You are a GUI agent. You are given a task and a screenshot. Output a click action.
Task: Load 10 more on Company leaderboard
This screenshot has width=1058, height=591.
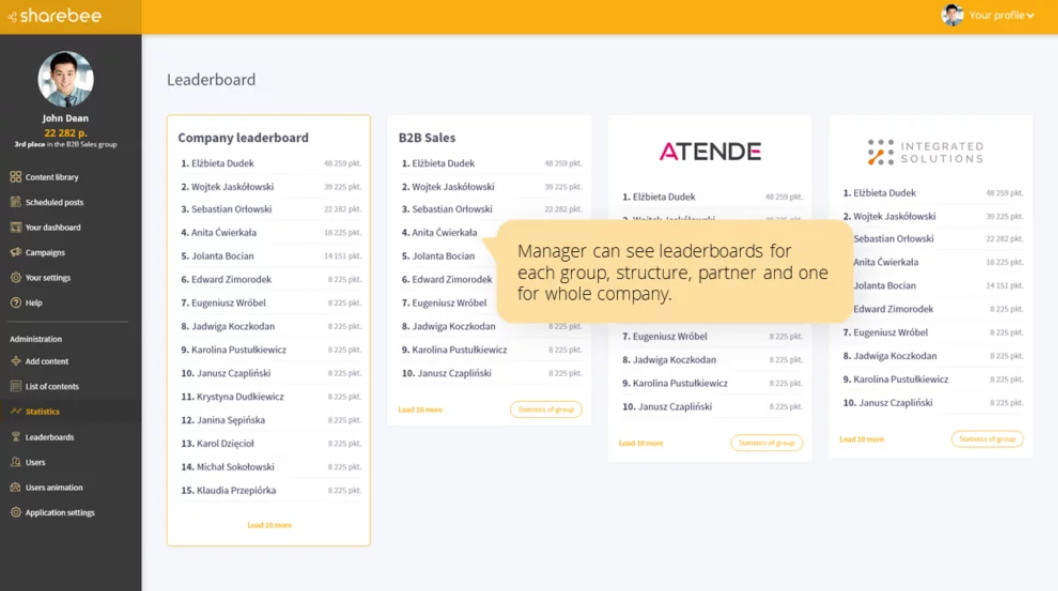[268, 525]
